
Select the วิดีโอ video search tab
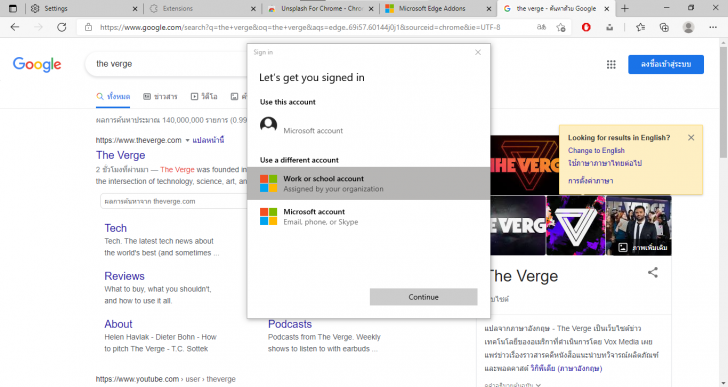point(204,97)
